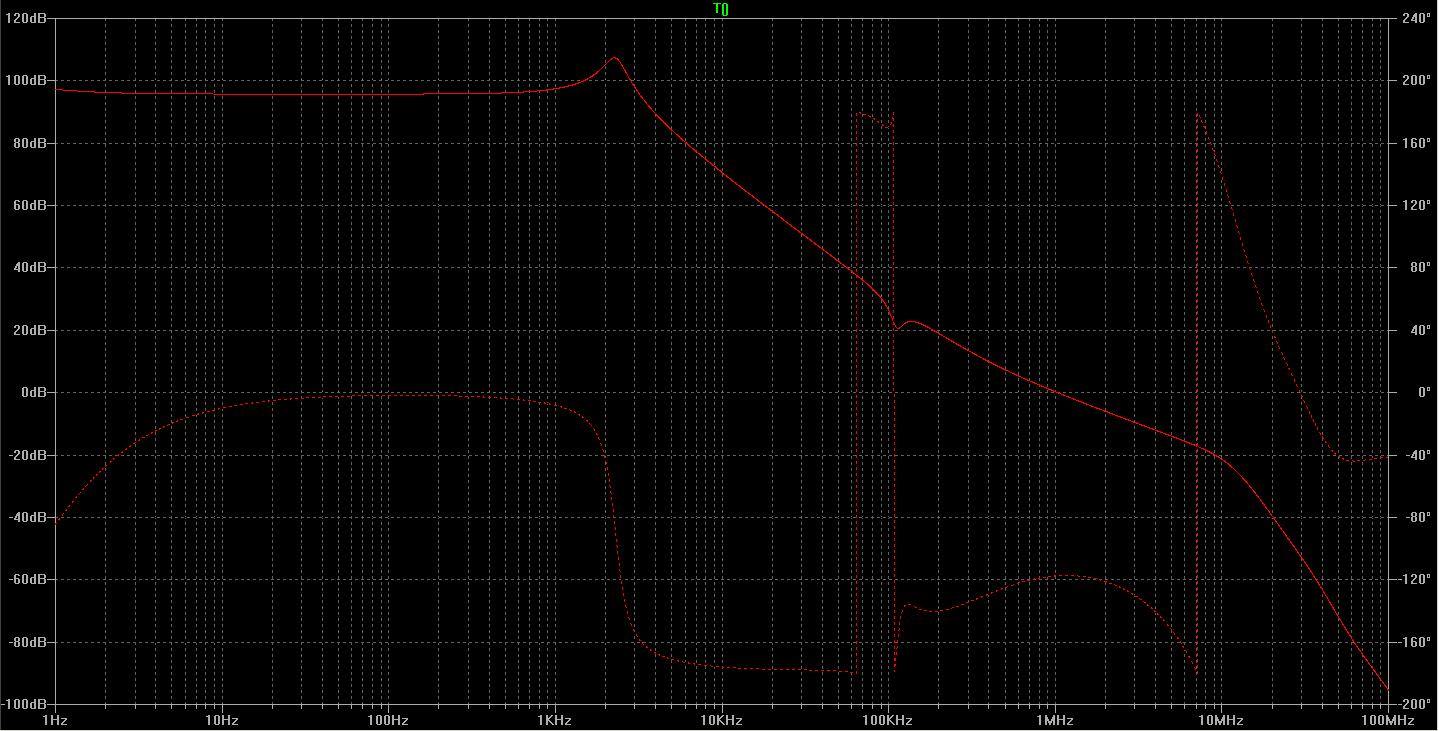The image size is (1439, 731).
Task: Select the 160° phase axis label
Action: [1415, 143]
